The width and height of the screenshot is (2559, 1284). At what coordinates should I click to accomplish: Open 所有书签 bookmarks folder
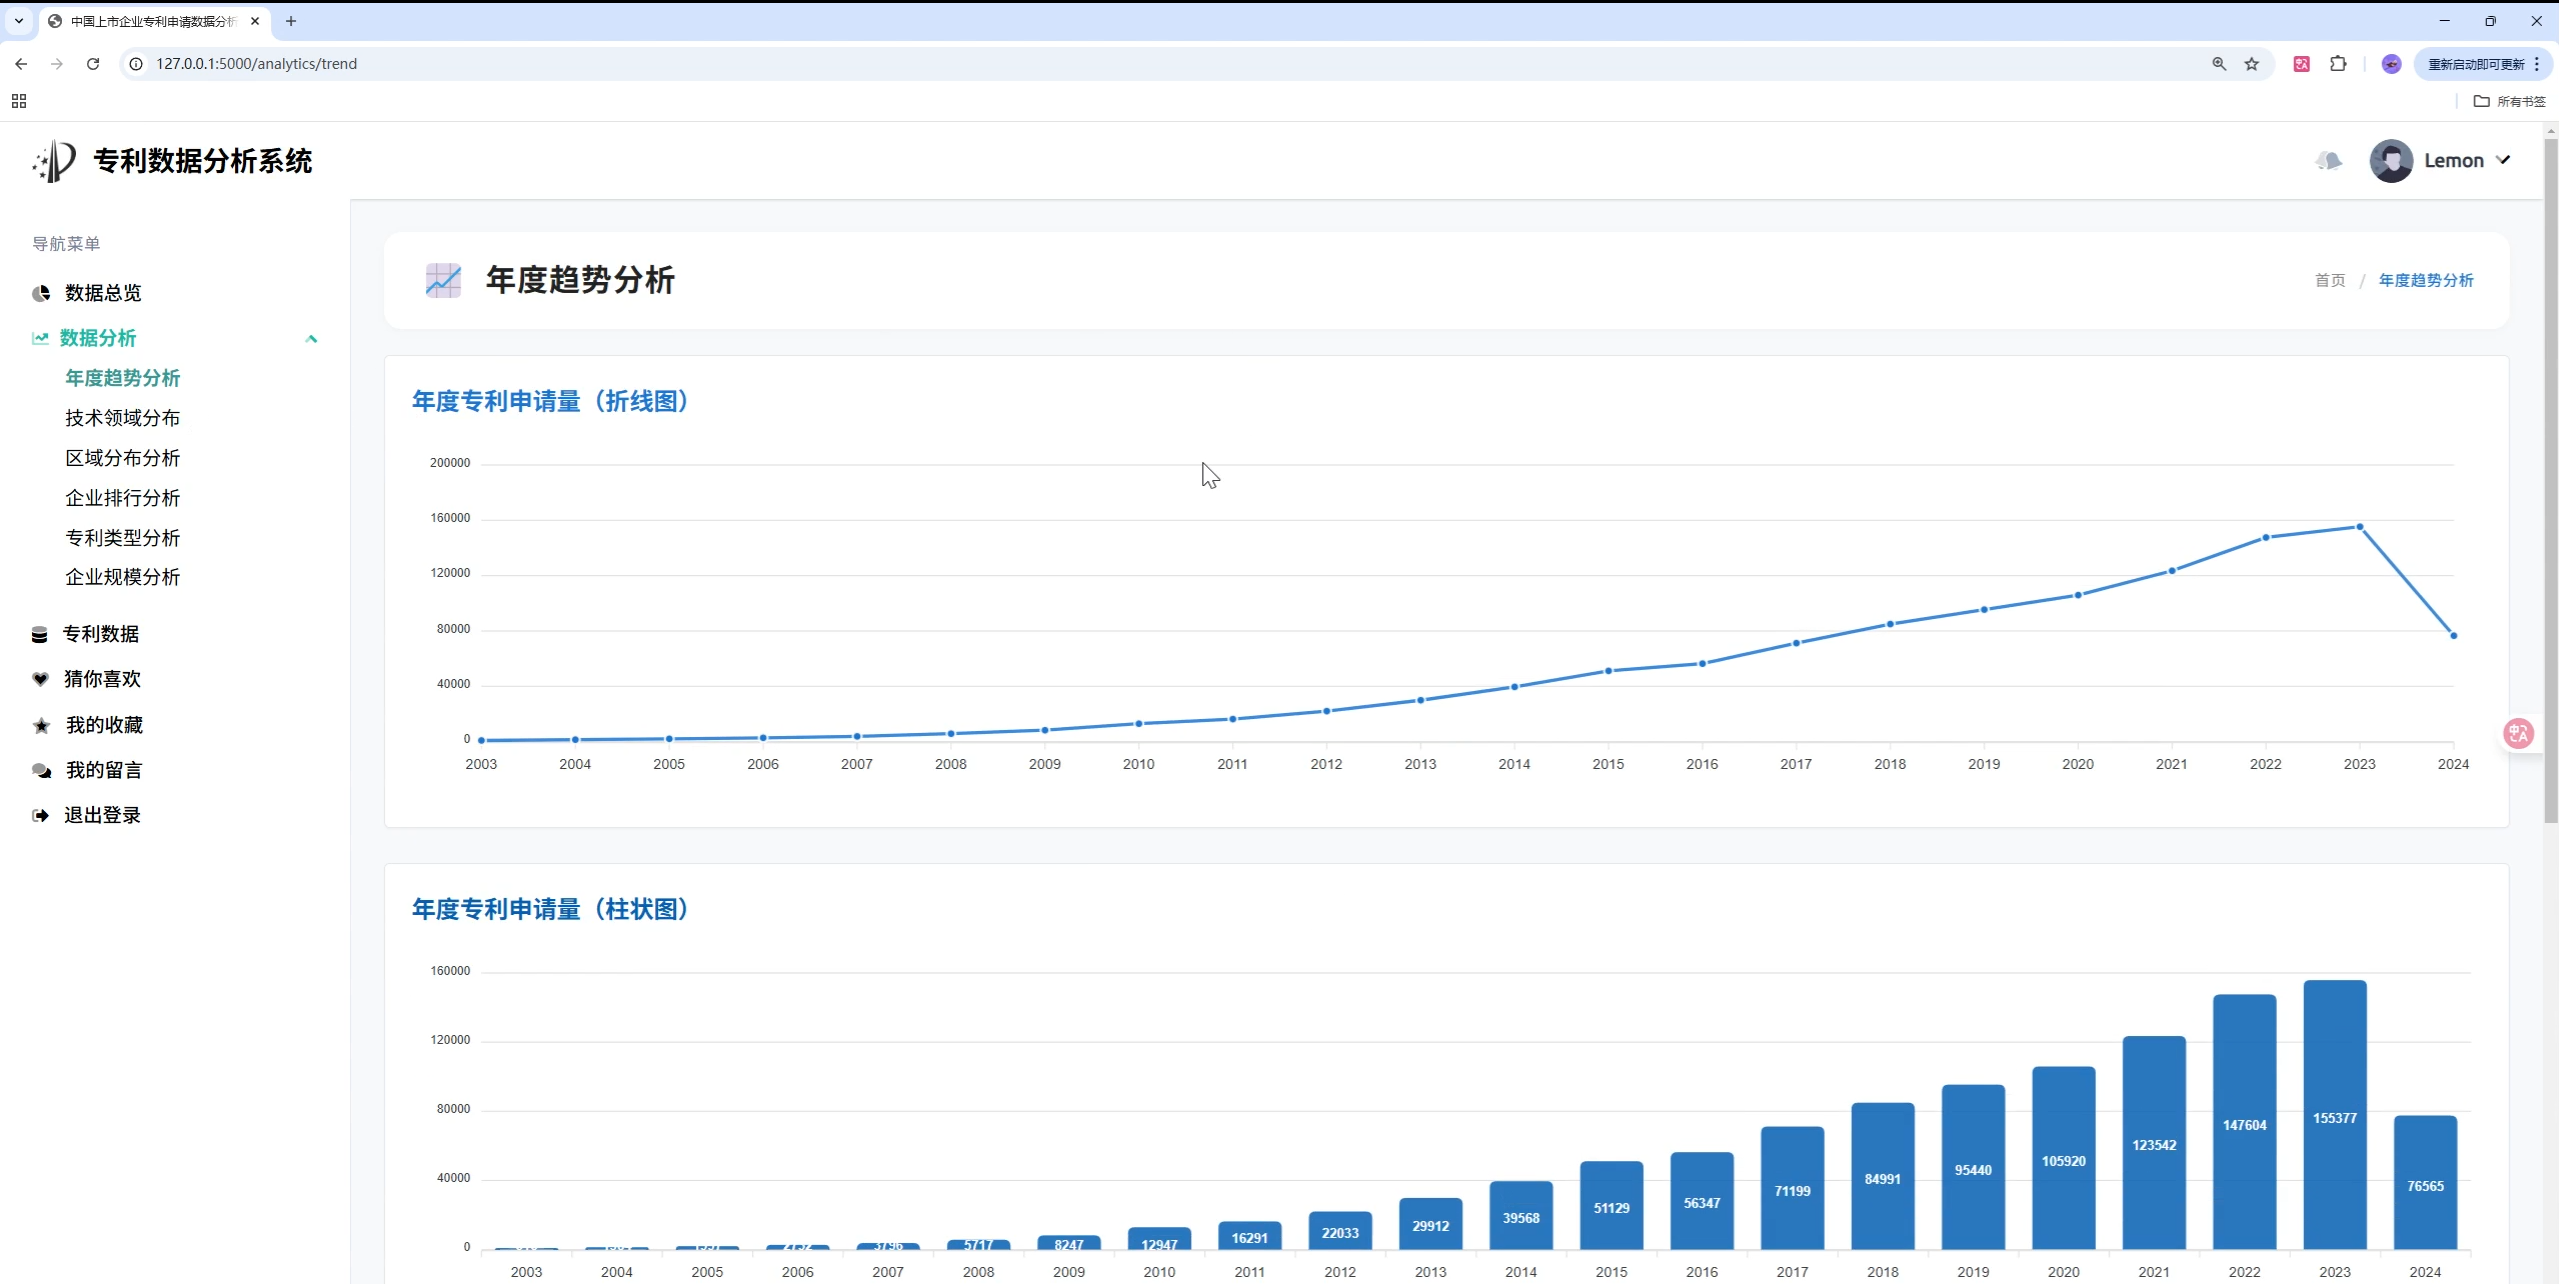(x=2510, y=101)
